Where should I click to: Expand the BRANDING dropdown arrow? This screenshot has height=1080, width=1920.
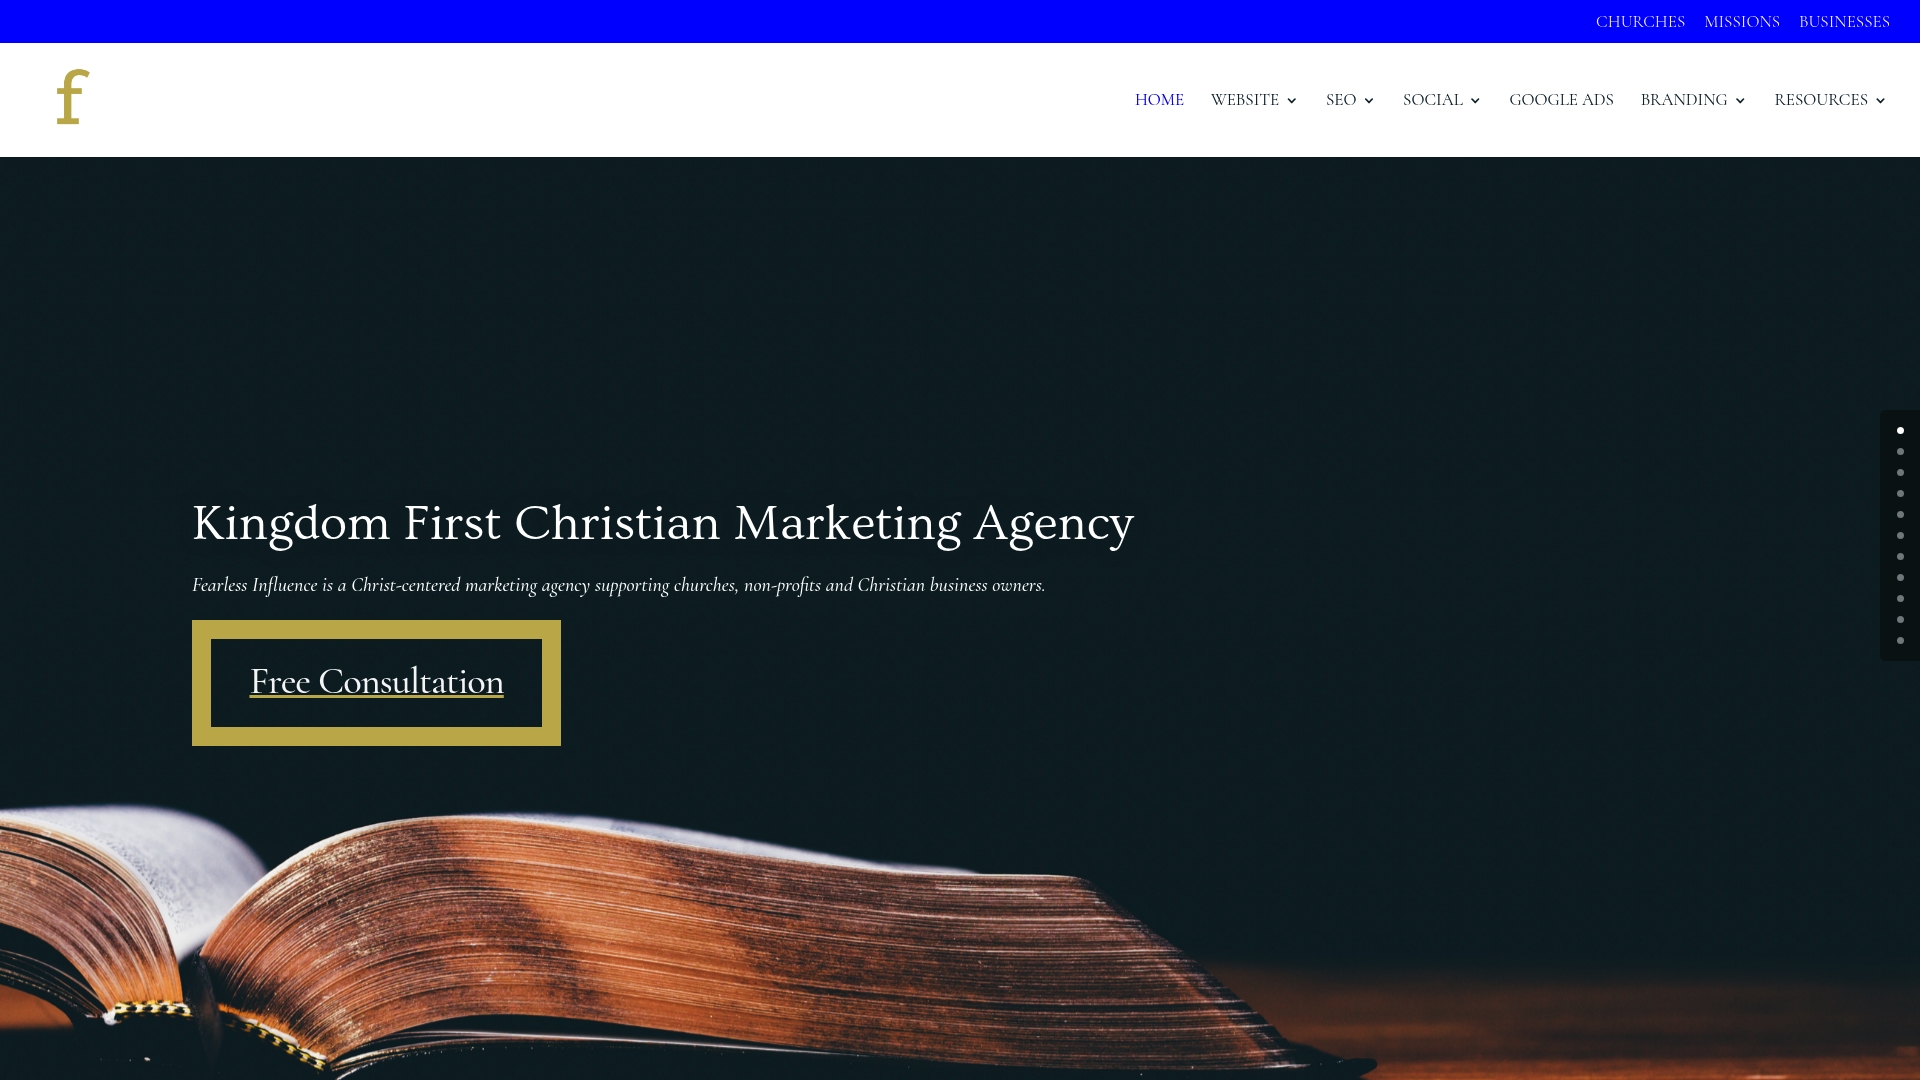(x=1740, y=101)
